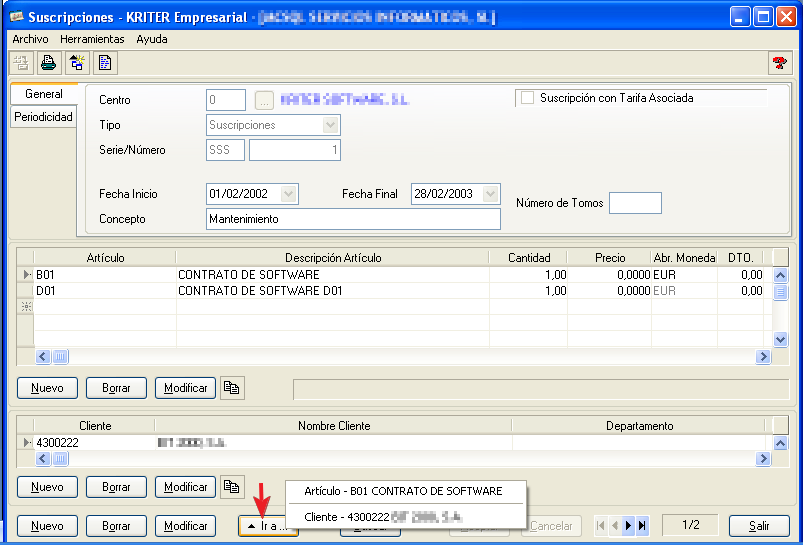Viewport: 803px width, 545px height.
Task: Click clients grid right scroll arrow
Action: coord(763,458)
